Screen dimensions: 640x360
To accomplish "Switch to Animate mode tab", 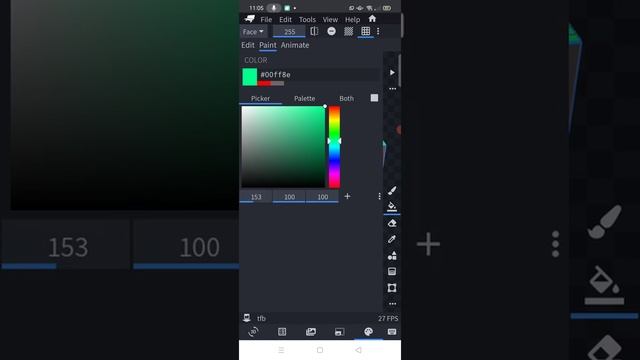I will pyautogui.click(x=295, y=45).
